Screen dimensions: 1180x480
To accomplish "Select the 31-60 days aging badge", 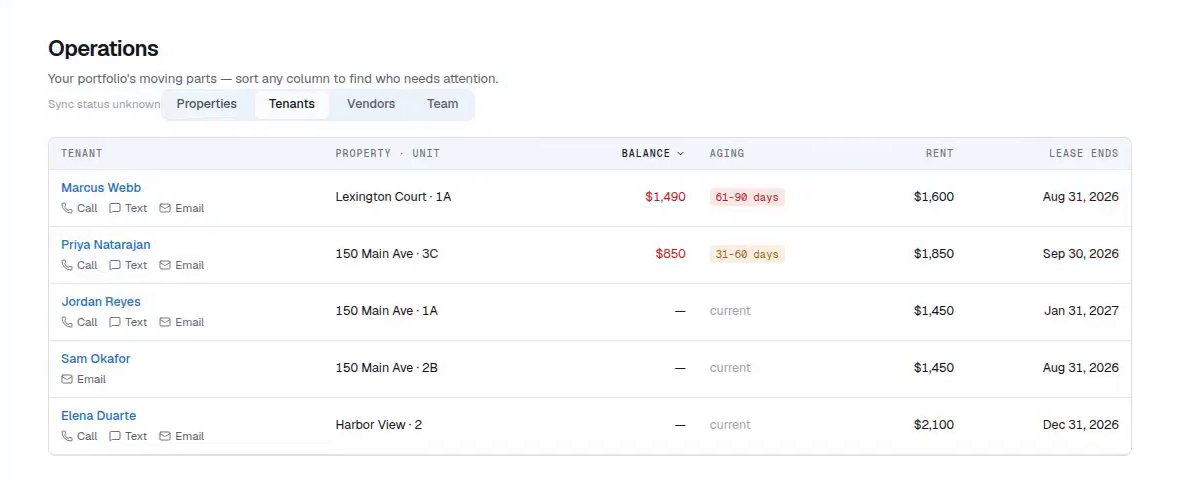I will [x=747, y=254].
